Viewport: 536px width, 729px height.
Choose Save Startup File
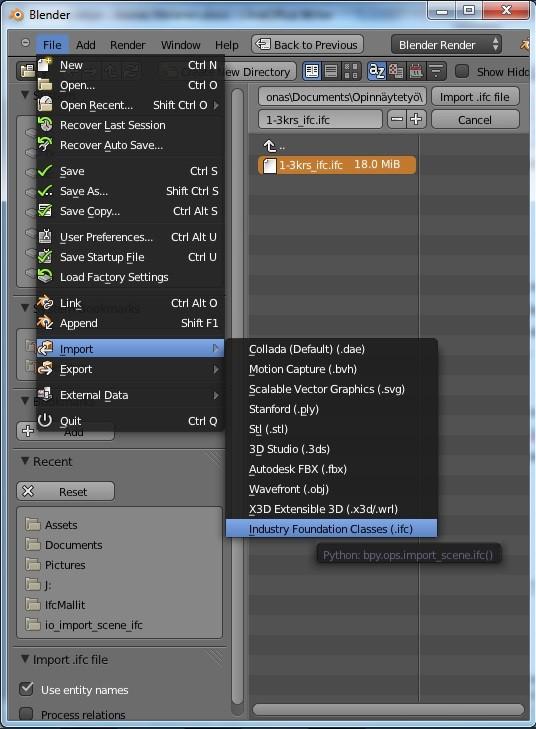point(130,257)
